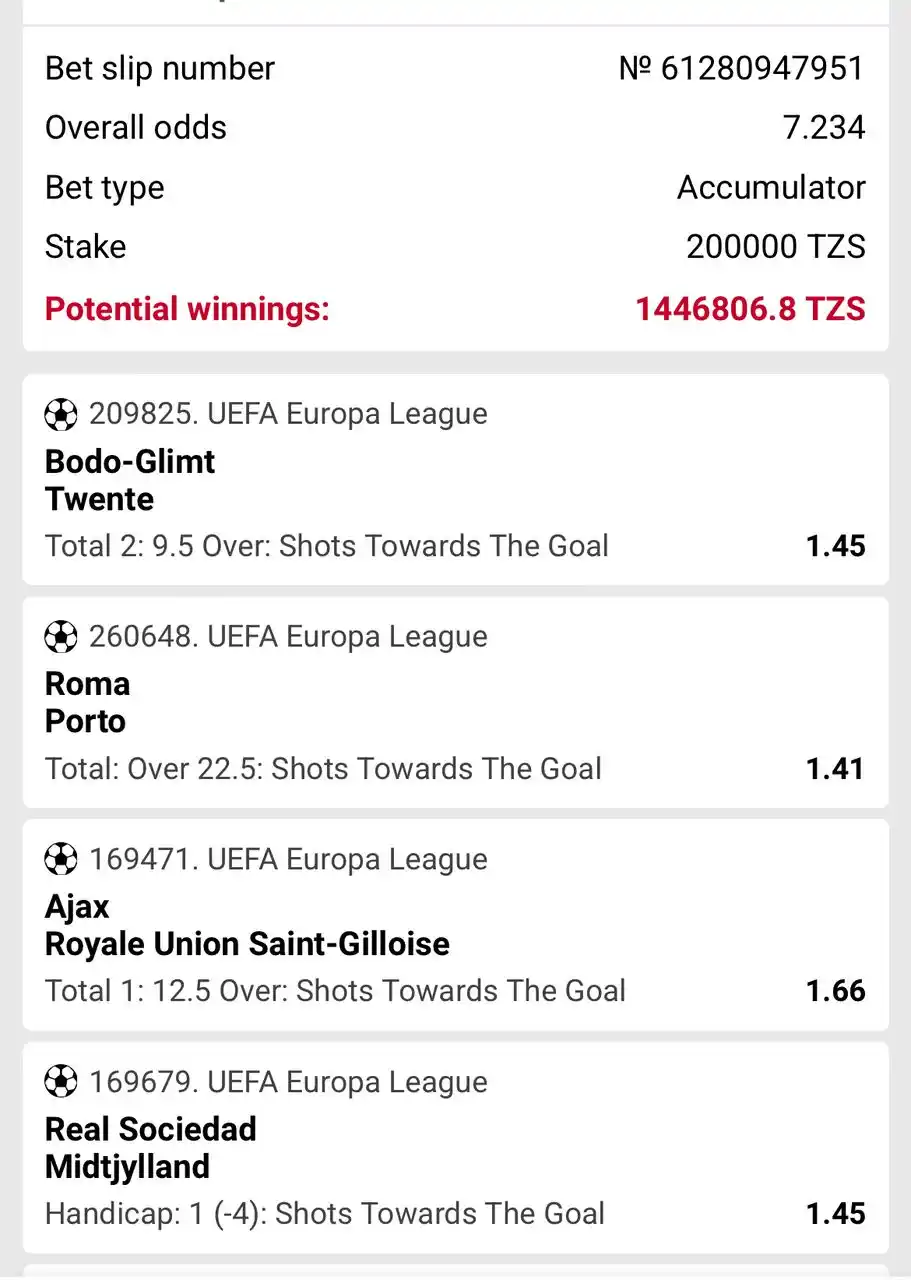The height and width of the screenshot is (1280, 911).
Task: Open the Bodo-Glimt vs Twente match
Action: point(455,480)
